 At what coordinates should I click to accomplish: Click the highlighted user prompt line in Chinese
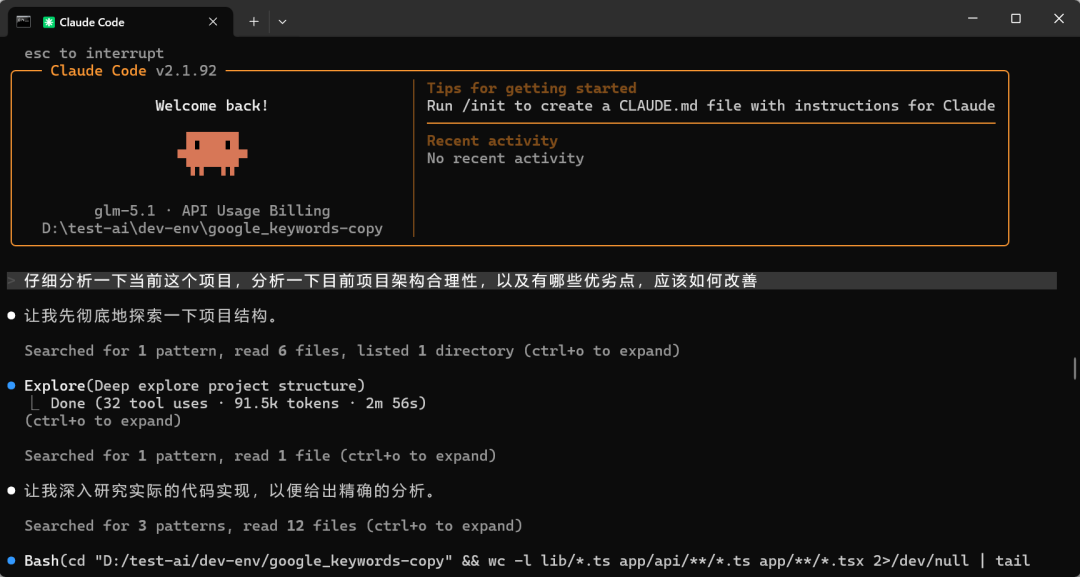coord(531,281)
